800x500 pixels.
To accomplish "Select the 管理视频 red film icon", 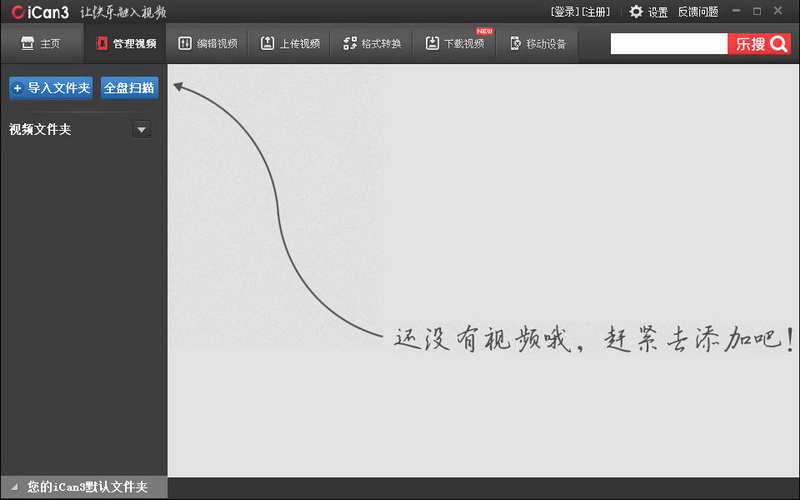I will (102, 43).
